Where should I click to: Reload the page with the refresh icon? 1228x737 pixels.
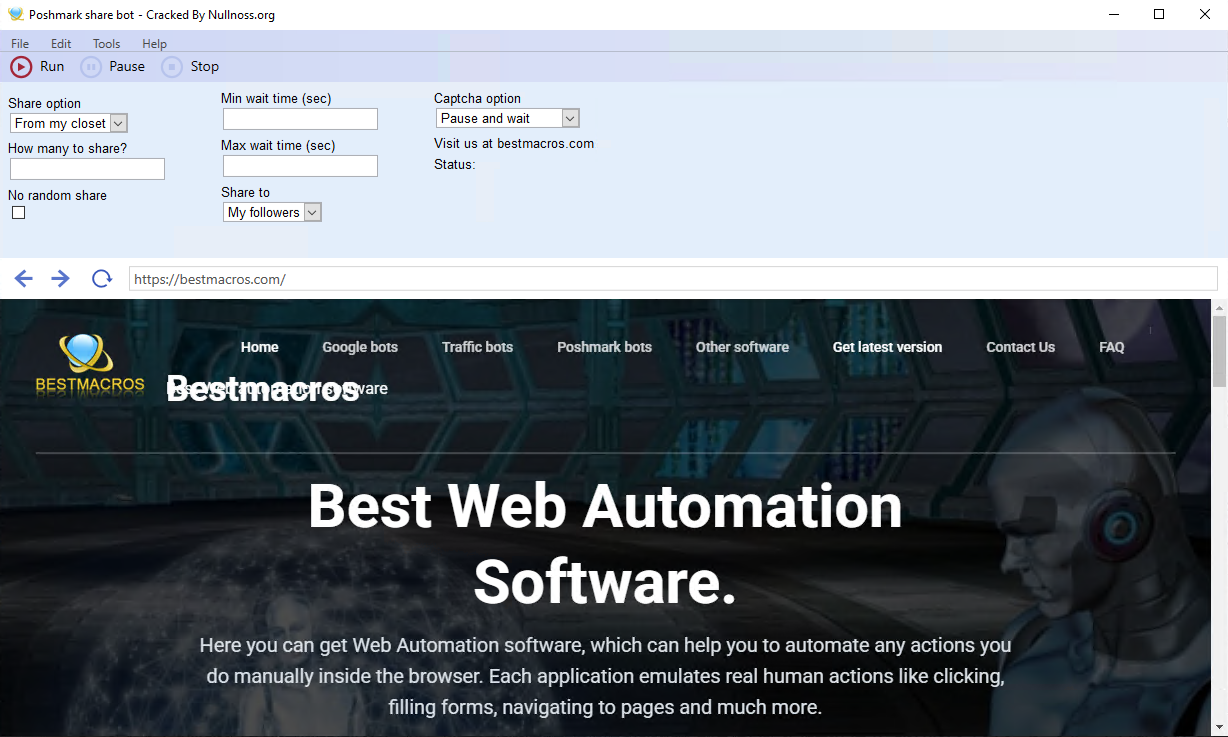point(101,279)
